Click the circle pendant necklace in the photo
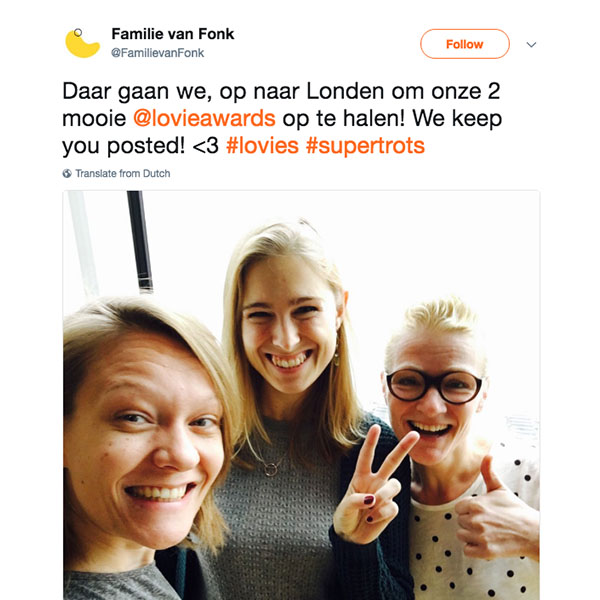This screenshot has height=600, width=600. coord(271,469)
